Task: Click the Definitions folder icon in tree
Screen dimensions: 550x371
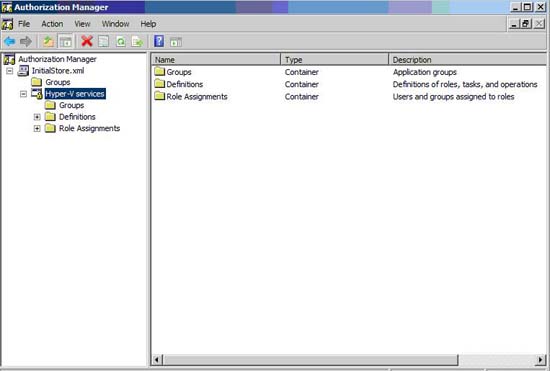Action: pyautogui.click(x=50, y=117)
